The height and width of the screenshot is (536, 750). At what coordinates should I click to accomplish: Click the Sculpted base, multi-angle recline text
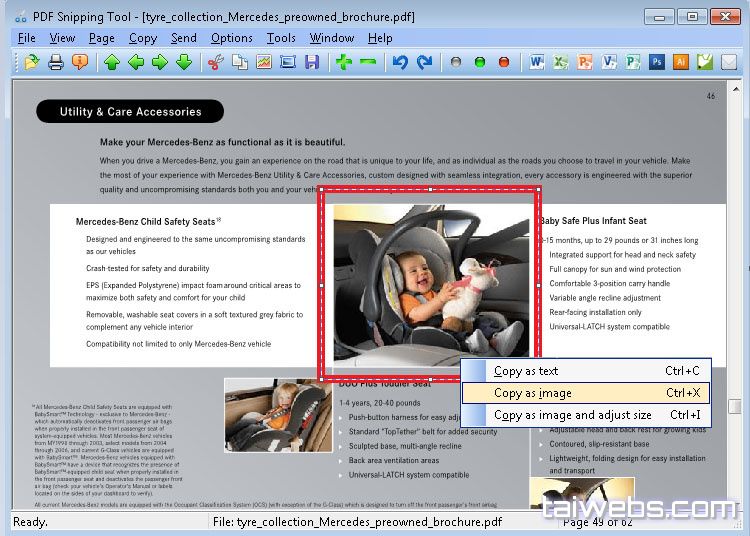[405, 446]
